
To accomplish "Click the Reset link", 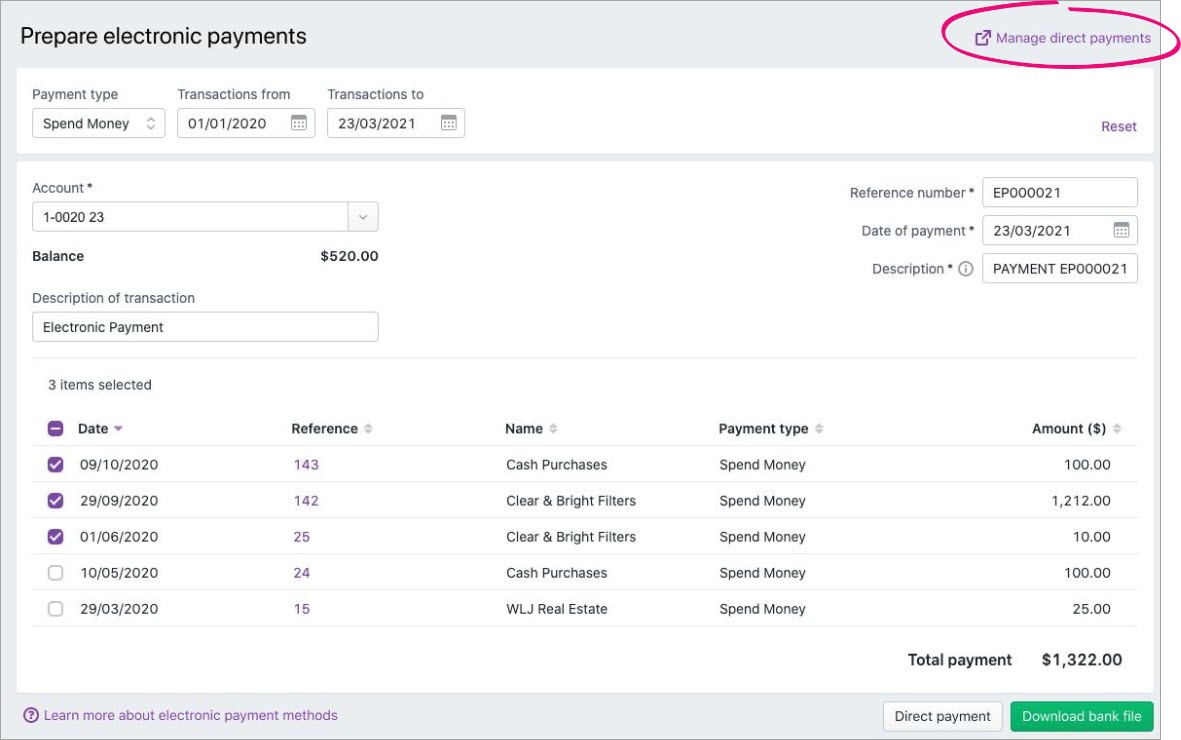I will tap(1117, 126).
